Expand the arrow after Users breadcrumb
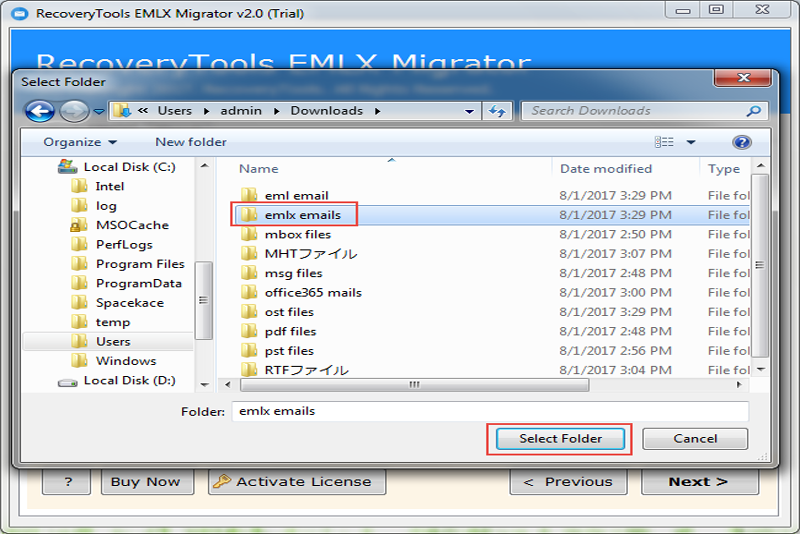Screen dimensions: 800x534 (x=206, y=111)
